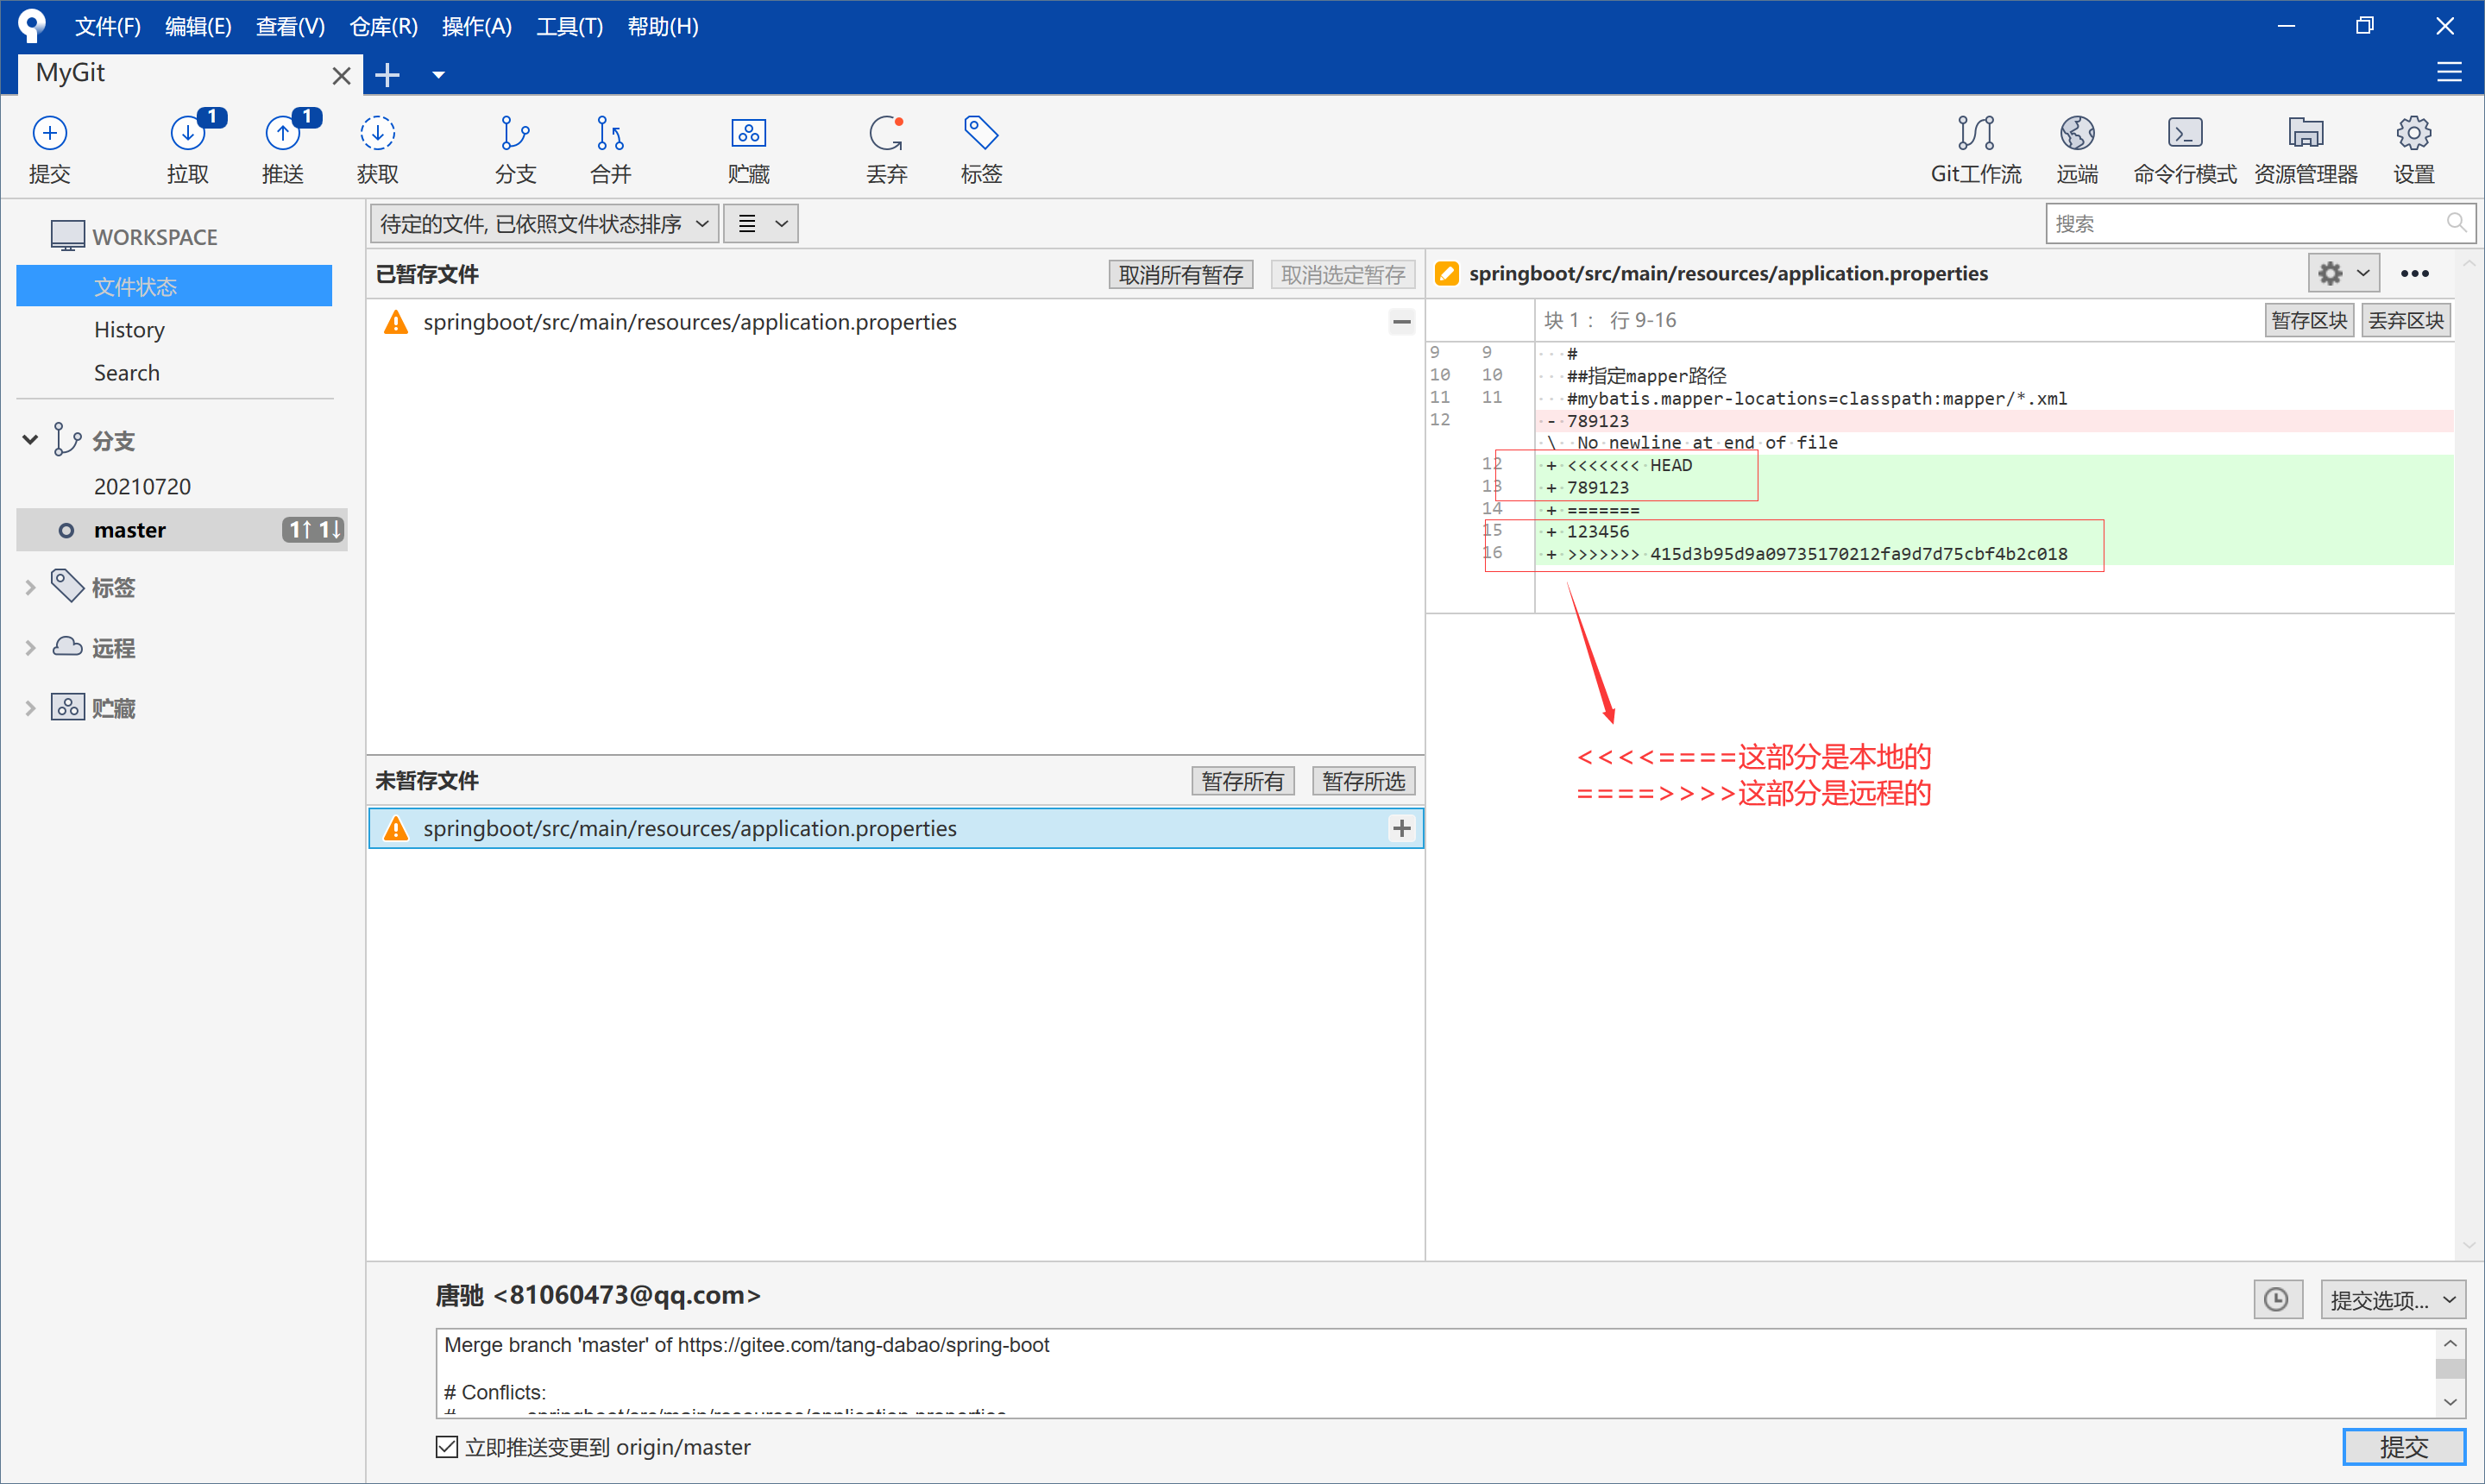Open the pending files sort dropdown
This screenshot has width=2485, height=1484.
[x=544, y=224]
